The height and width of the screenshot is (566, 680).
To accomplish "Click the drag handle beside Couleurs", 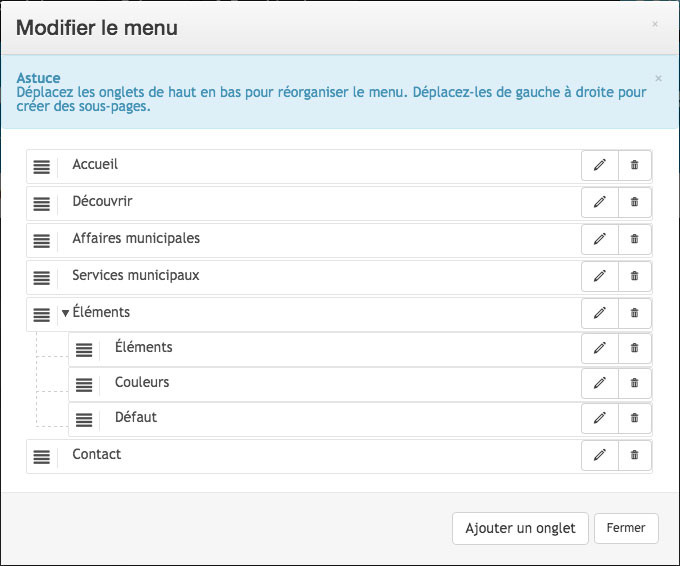I will click(84, 384).
